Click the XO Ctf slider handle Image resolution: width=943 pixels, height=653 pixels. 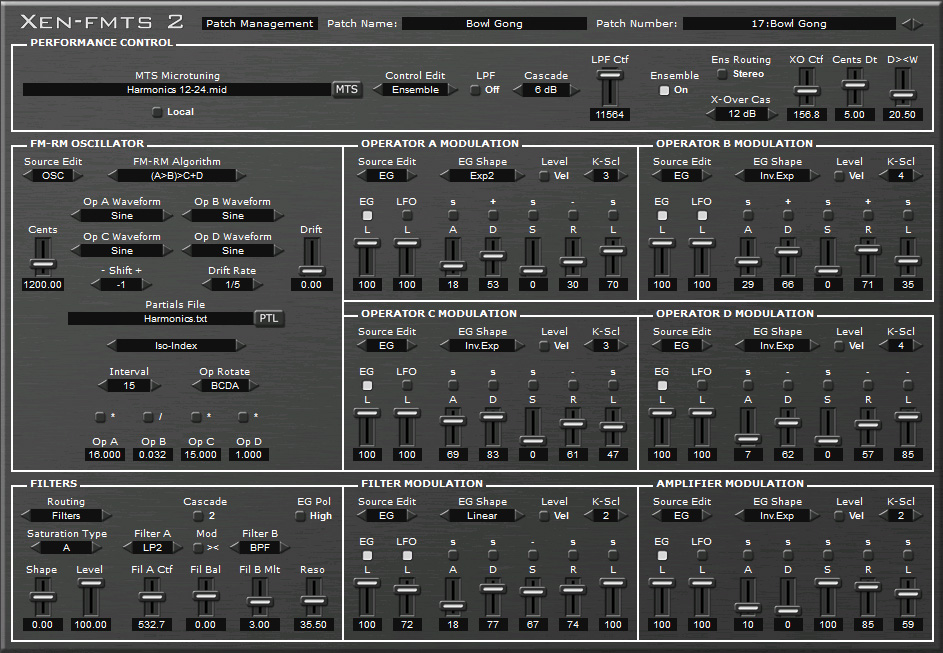click(x=806, y=91)
